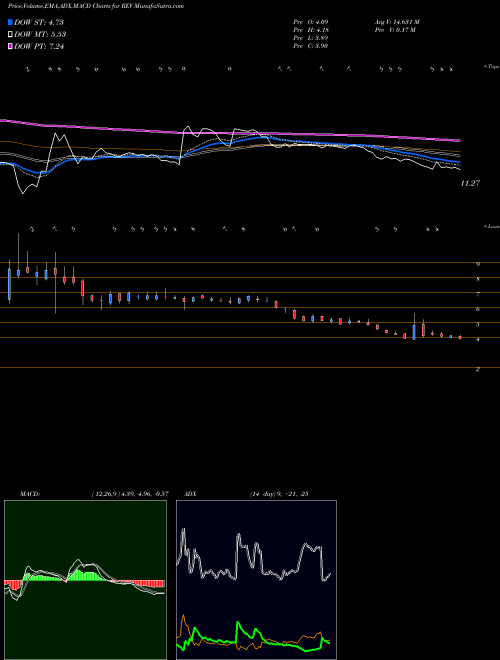Select the 'DOW ST: 4.73' legend text
The image size is (500, 660).
(39, 23)
